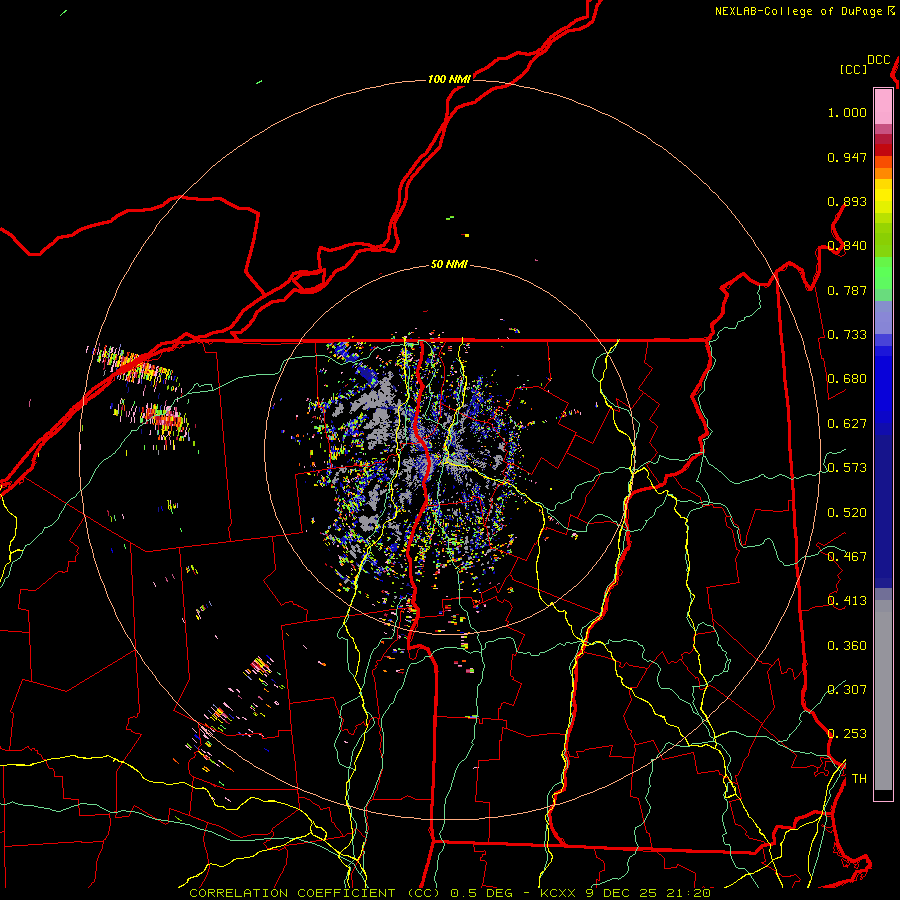Click the KCXX station identifier
Image resolution: width=900 pixels, height=900 pixels.
pos(557,893)
